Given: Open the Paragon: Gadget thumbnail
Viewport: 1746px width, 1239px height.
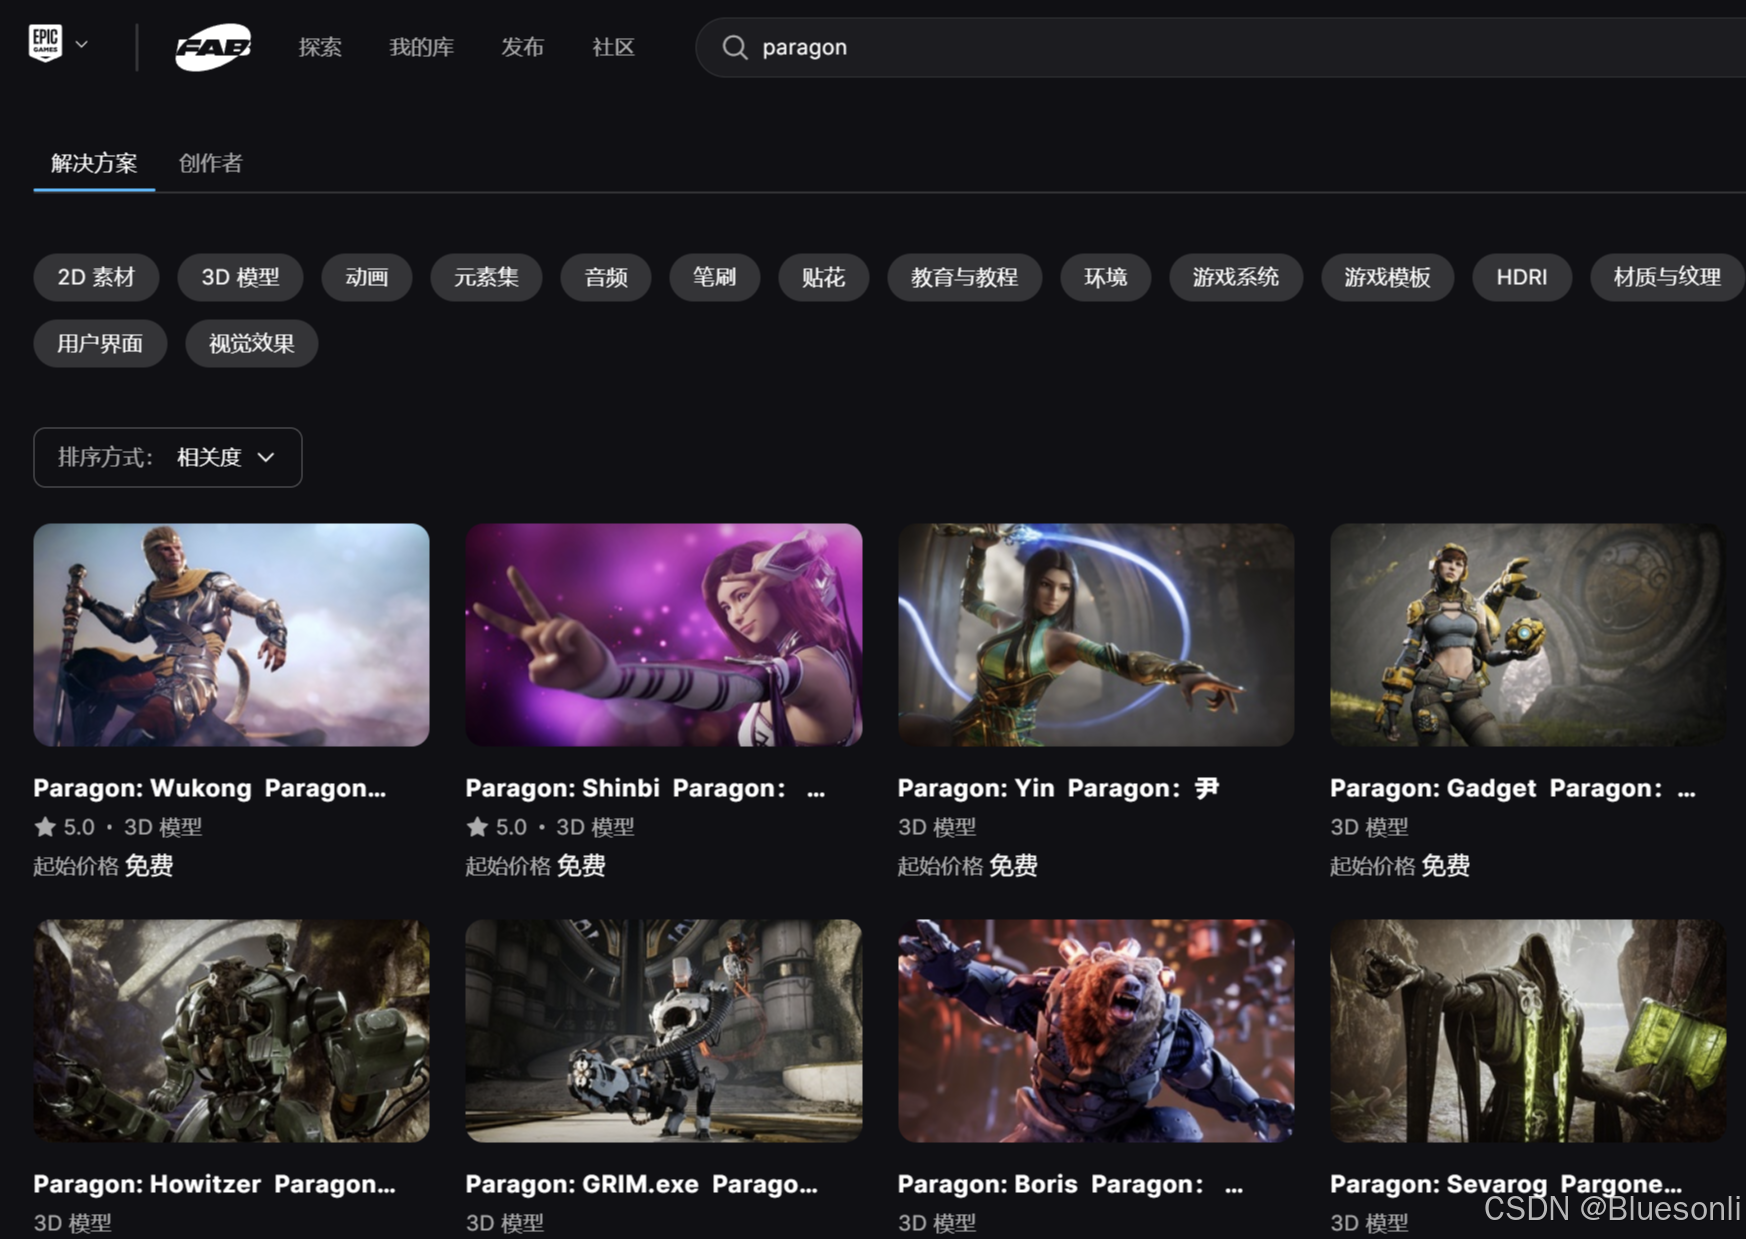Looking at the screenshot, I should [x=1528, y=635].
